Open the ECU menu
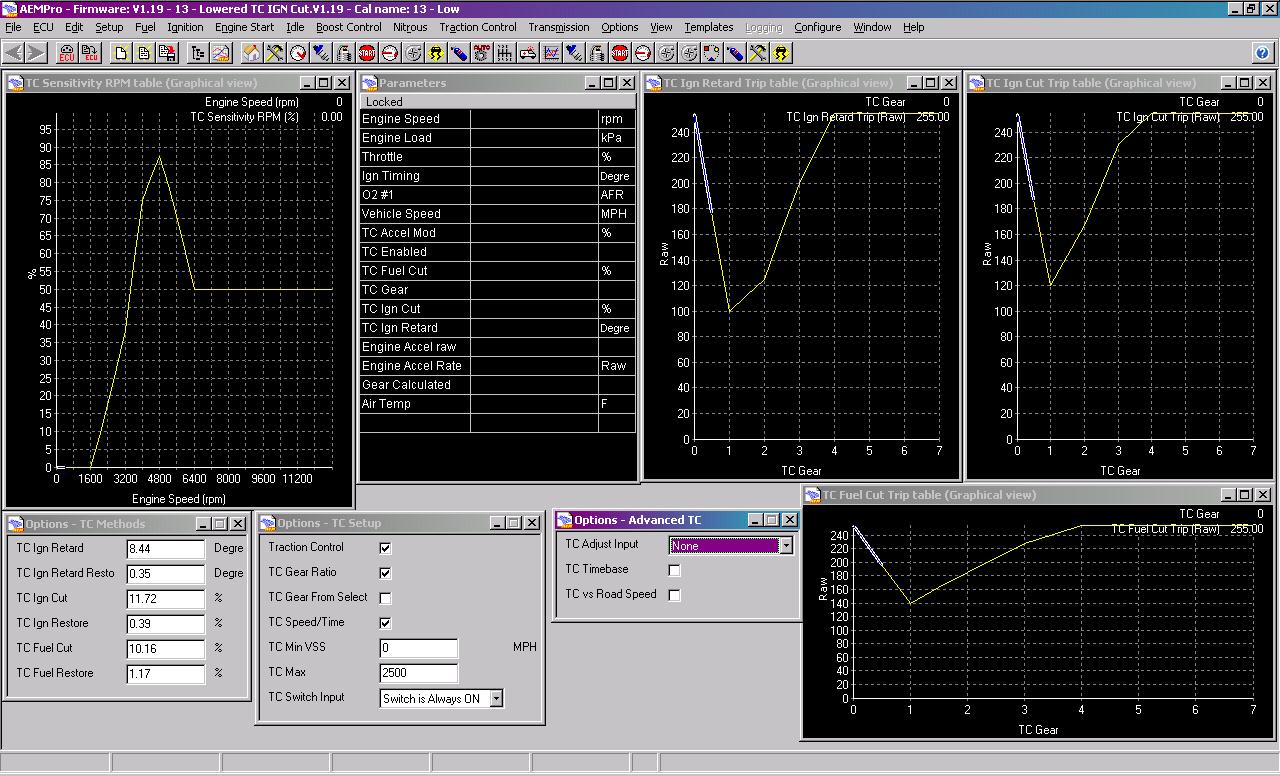 pyautogui.click(x=43, y=27)
